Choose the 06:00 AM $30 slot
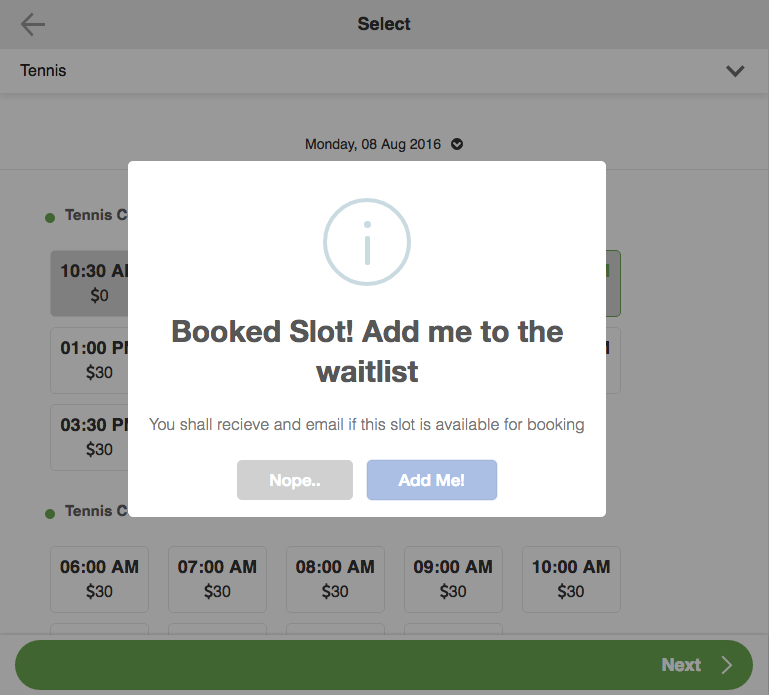Screen dimensions: 769x695 click(99, 578)
